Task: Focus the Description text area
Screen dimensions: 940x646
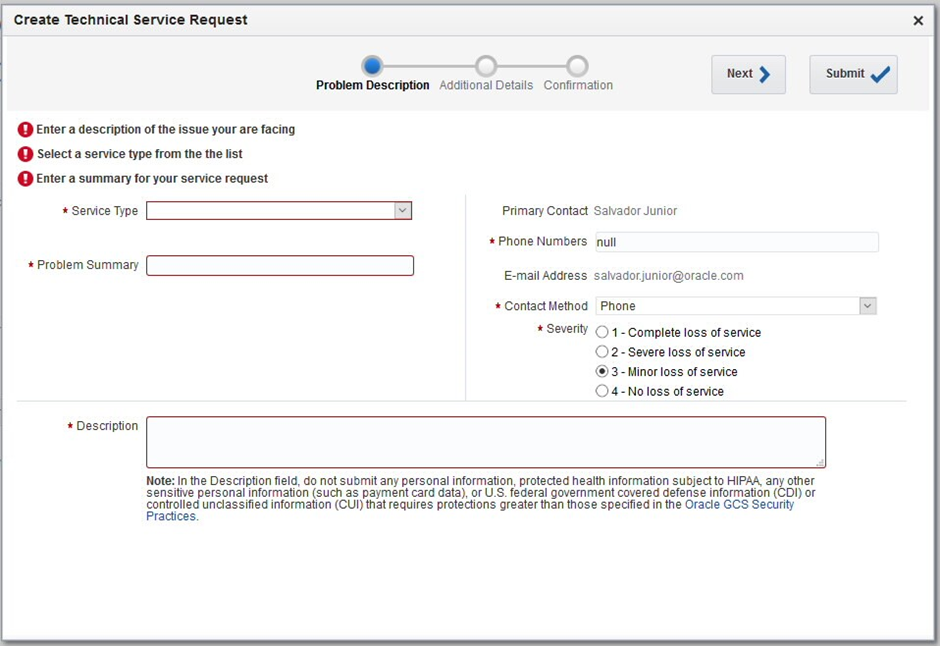Action: (486, 442)
